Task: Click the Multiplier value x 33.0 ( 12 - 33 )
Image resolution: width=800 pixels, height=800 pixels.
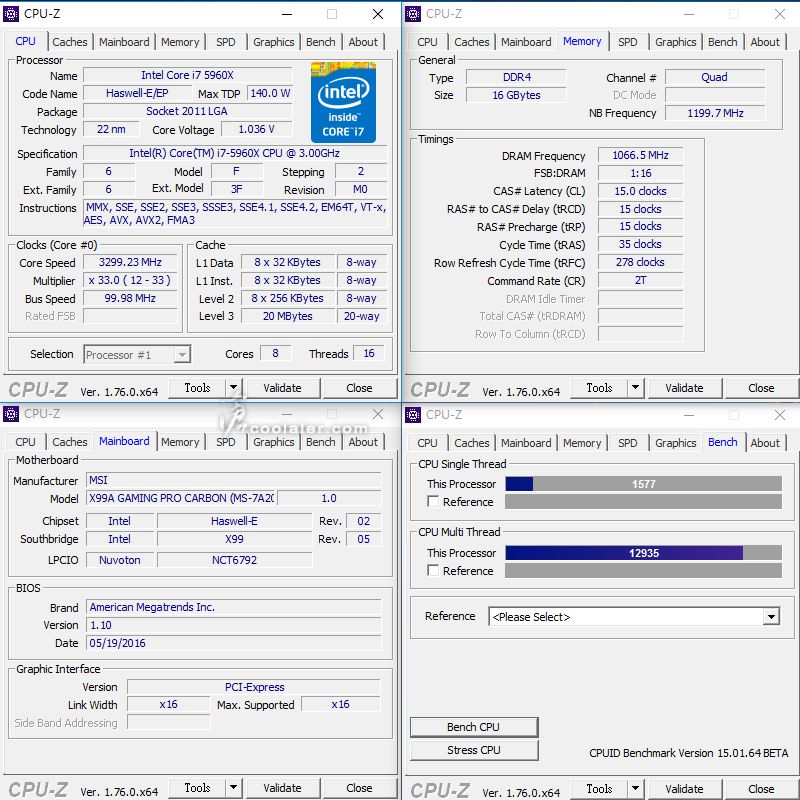Action: [x=130, y=280]
